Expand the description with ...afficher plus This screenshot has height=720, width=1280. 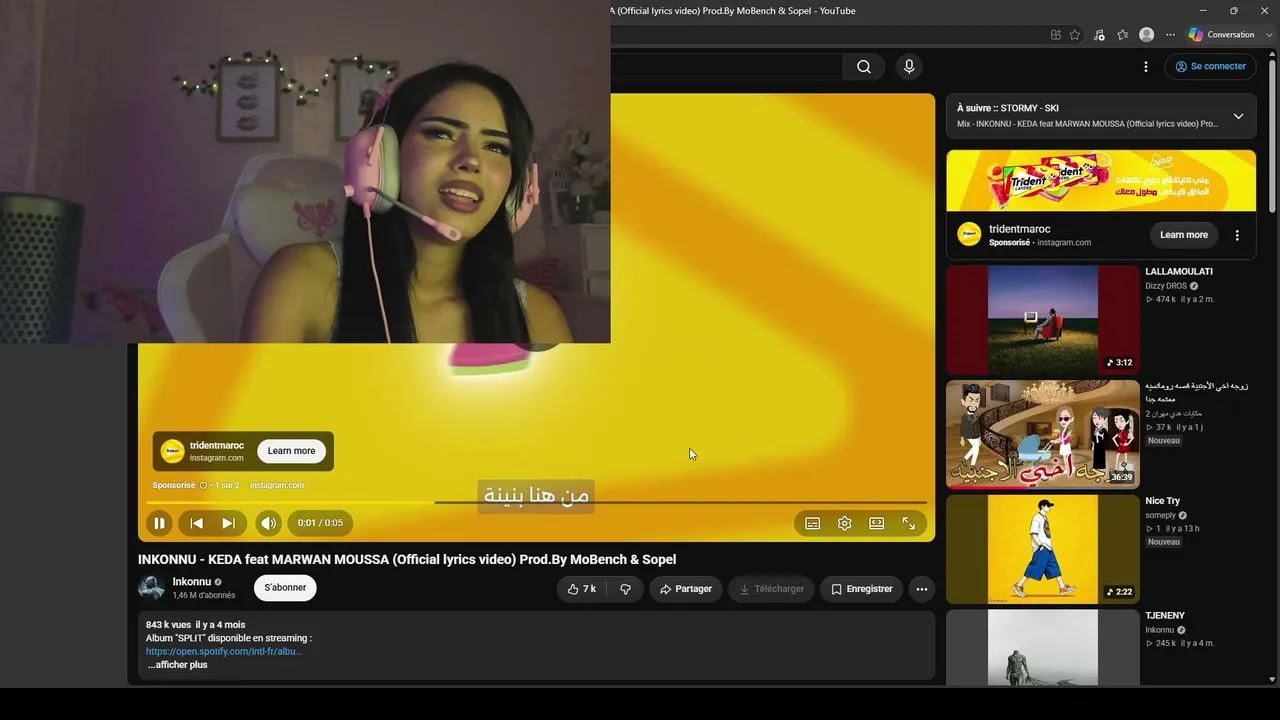[177, 665]
